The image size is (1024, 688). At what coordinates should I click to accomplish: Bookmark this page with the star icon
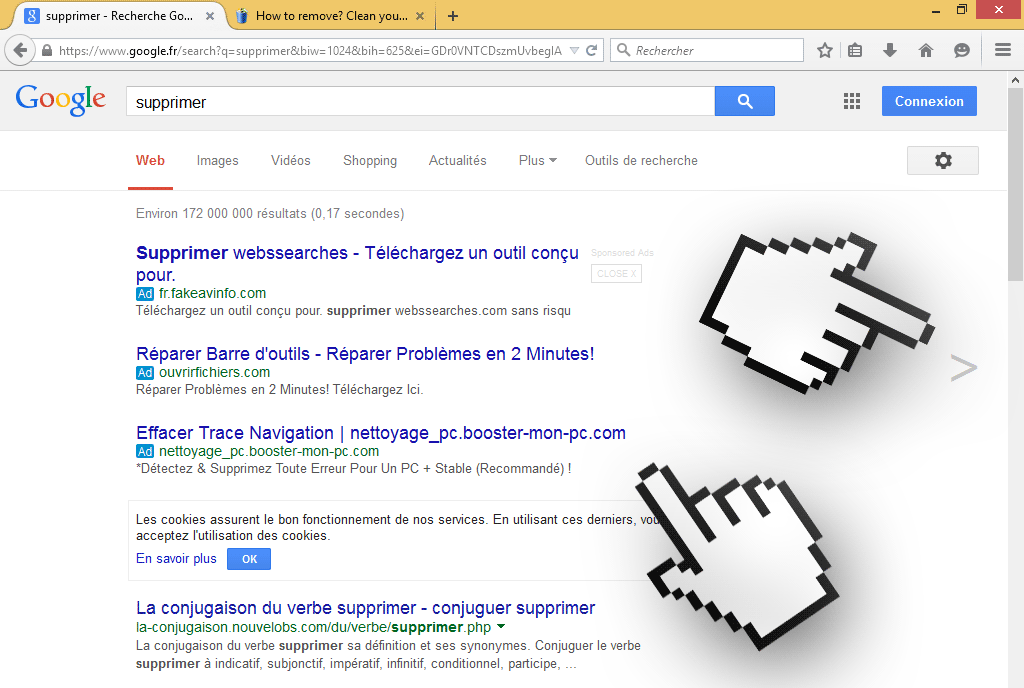pos(825,50)
